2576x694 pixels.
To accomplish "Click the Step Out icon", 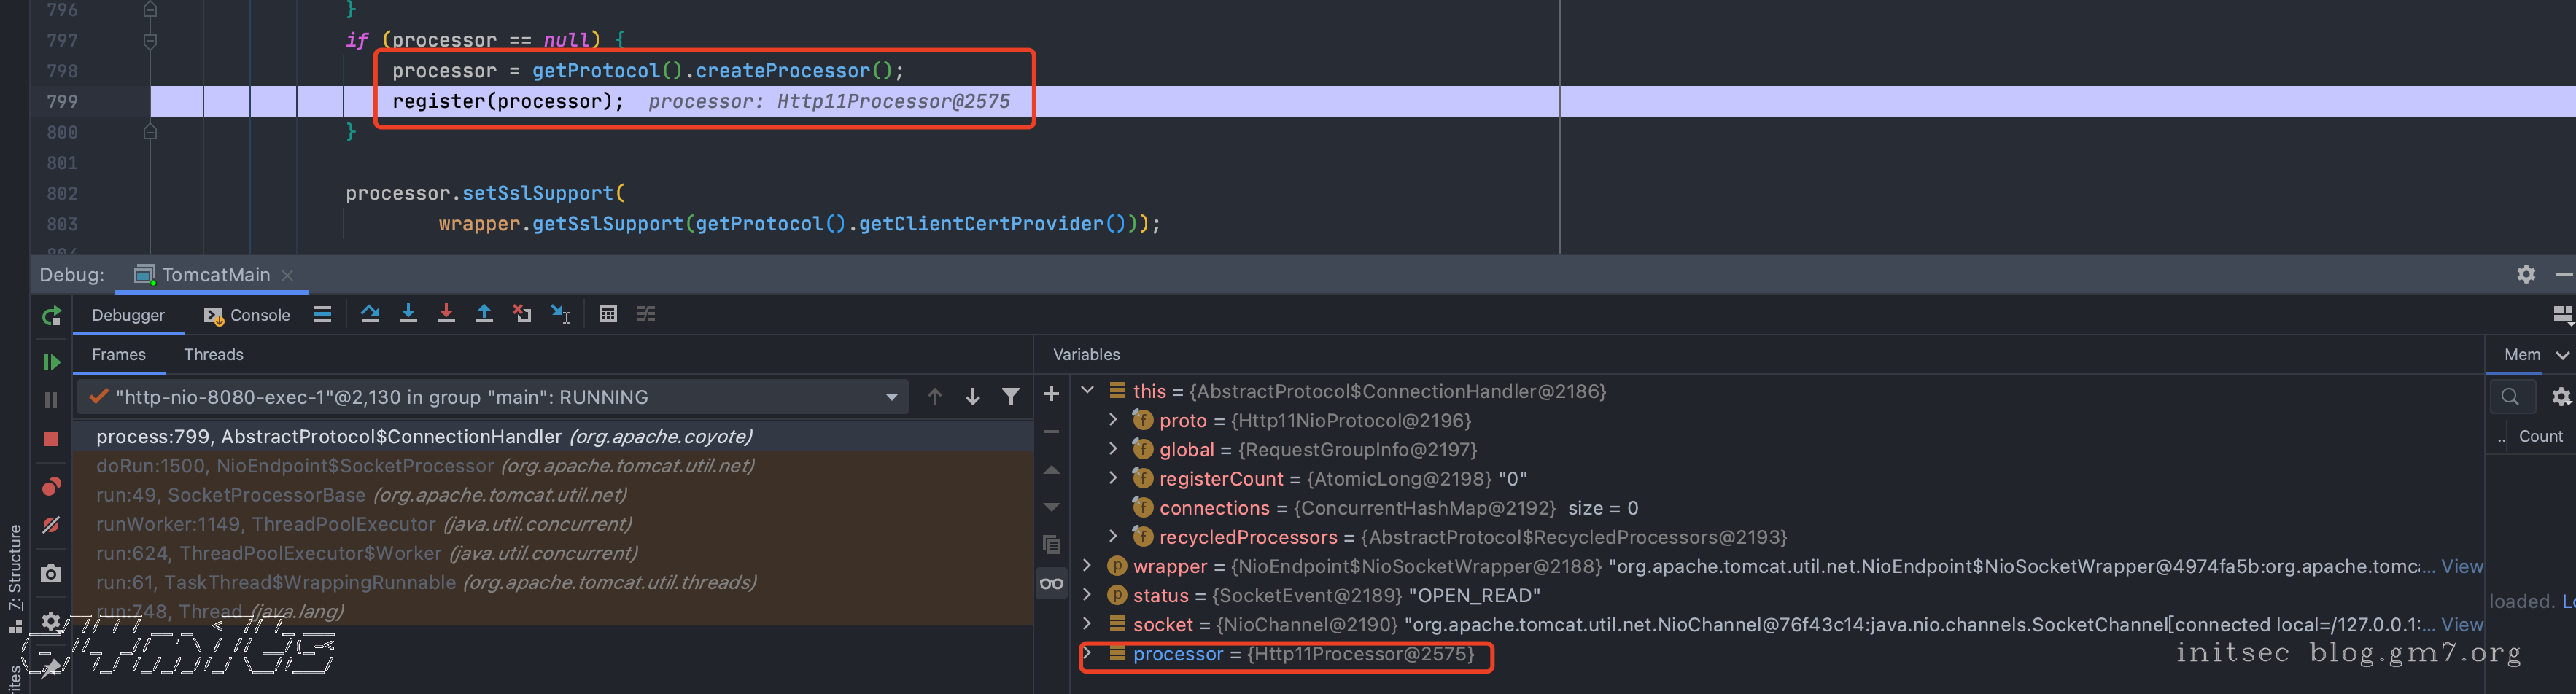I will click(x=484, y=314).
